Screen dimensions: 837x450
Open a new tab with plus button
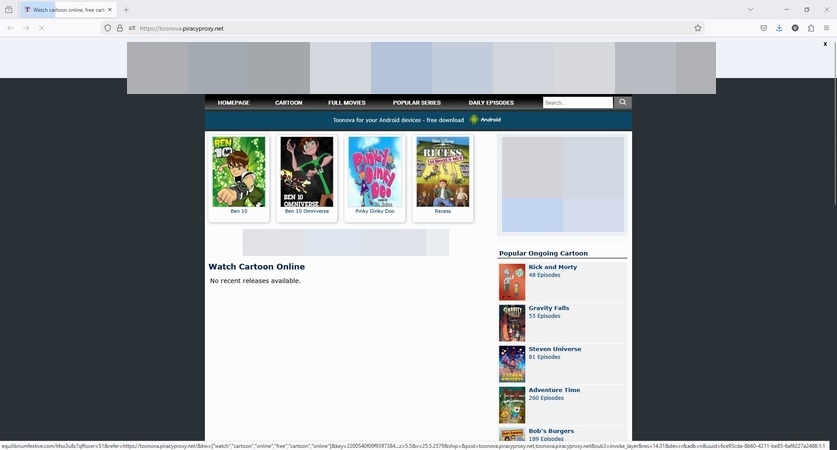point(126,10)
